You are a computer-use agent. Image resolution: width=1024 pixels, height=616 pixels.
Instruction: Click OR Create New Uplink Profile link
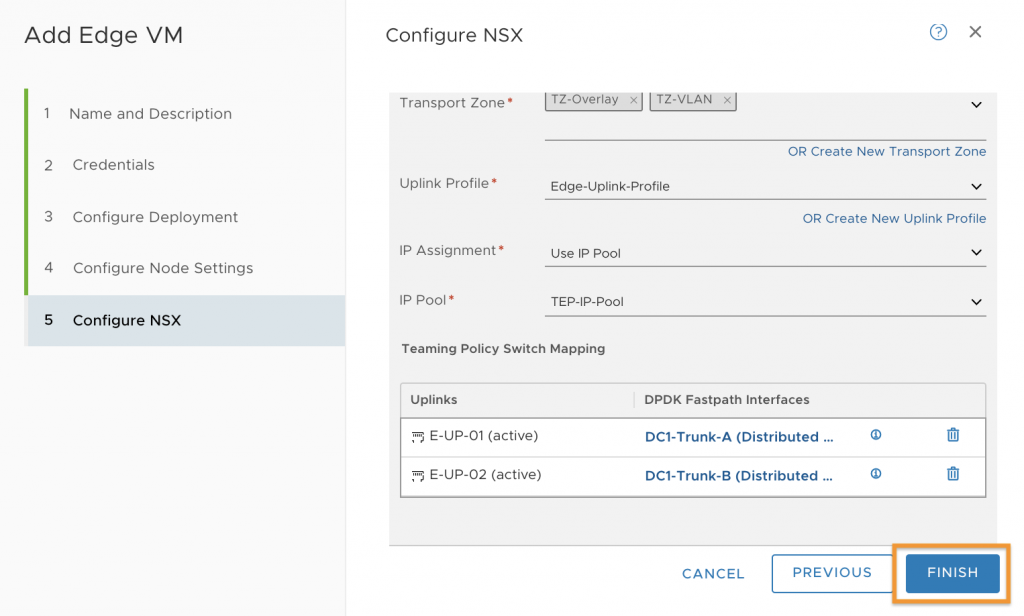pos(894,219)
